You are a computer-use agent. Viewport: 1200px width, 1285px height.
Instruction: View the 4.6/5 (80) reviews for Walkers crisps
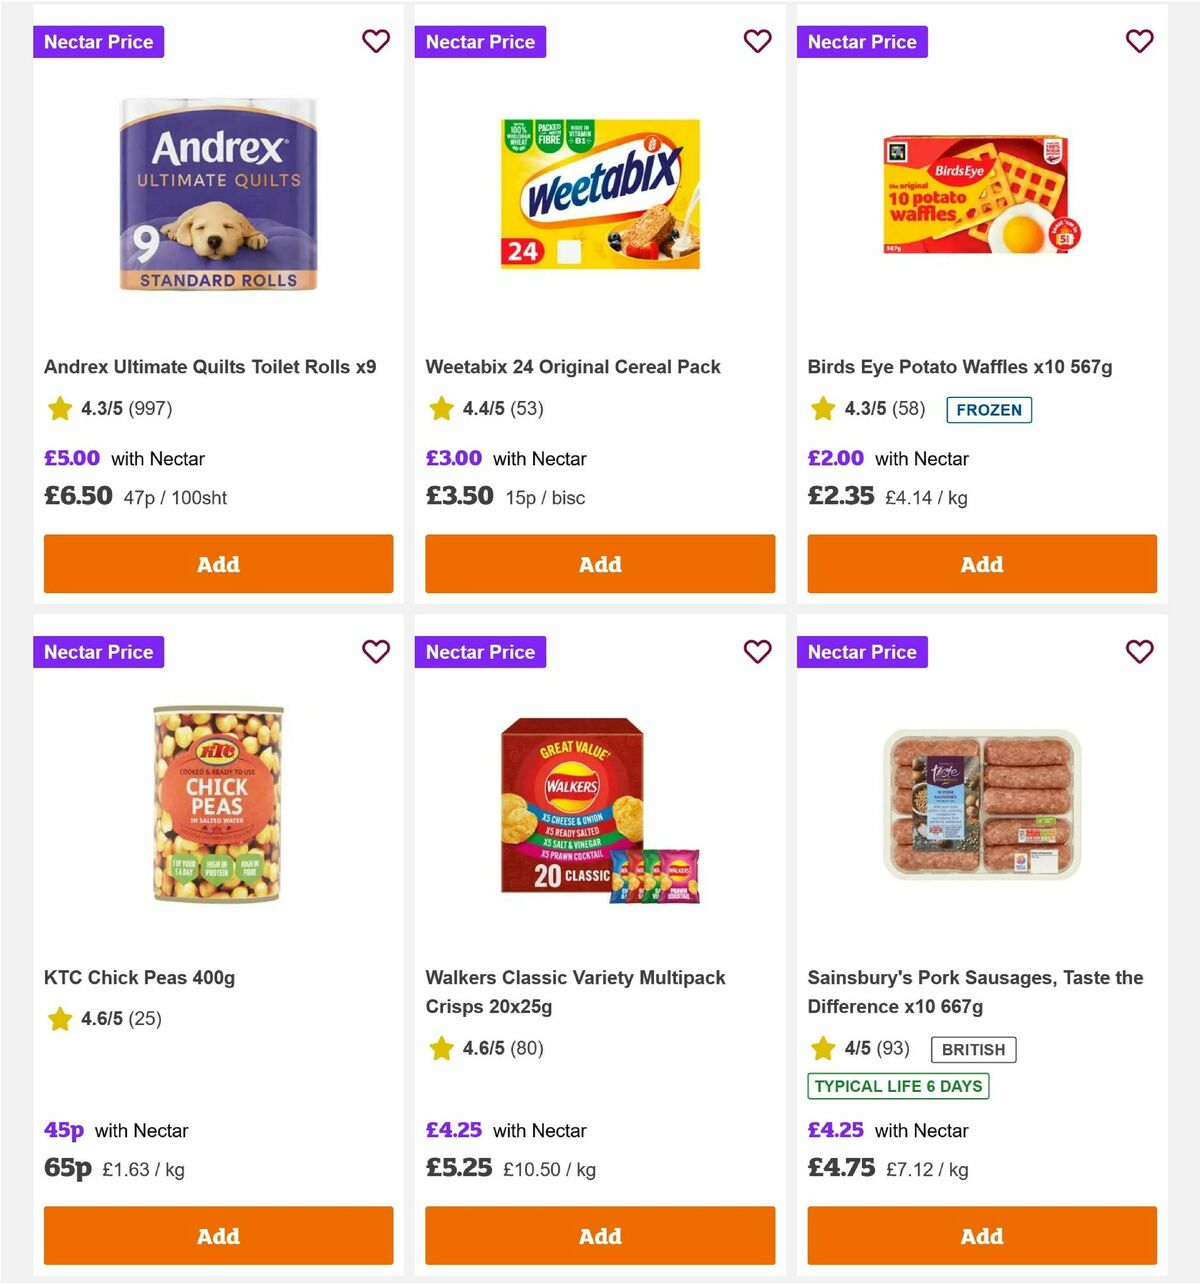pos(502,1049)
